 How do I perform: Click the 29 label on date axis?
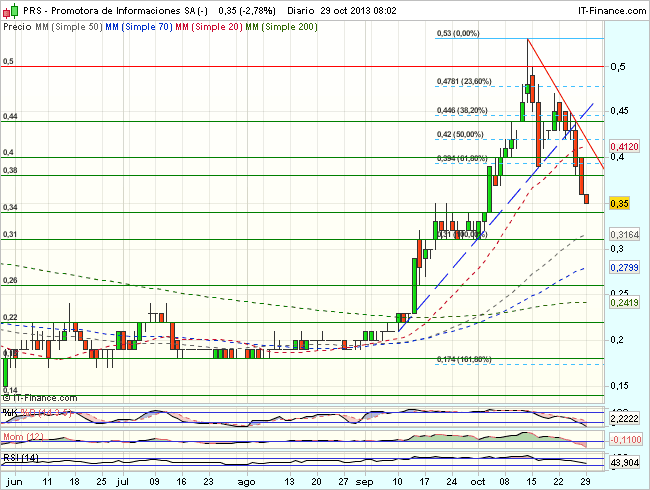point(585,482)
